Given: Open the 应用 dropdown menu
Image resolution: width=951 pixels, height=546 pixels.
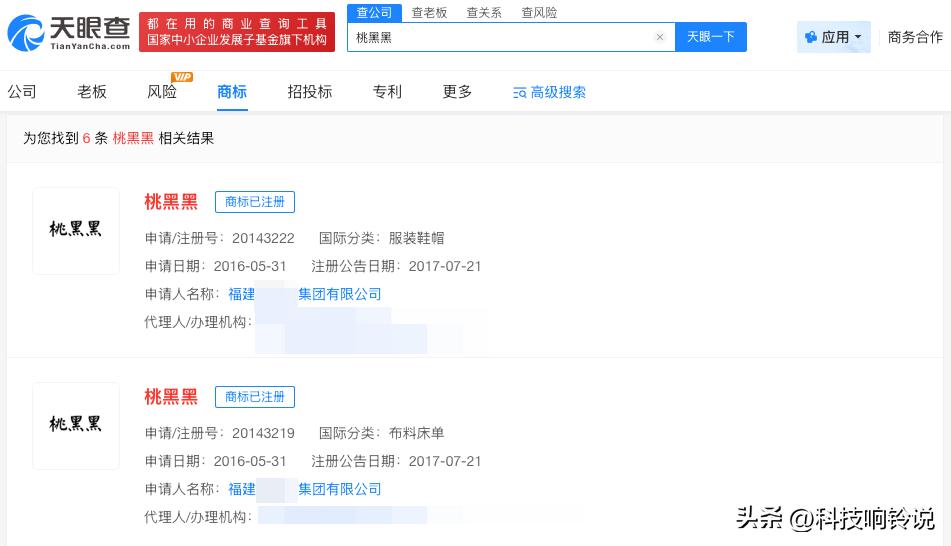Looking at the screenshot, I should pos(833,37).
